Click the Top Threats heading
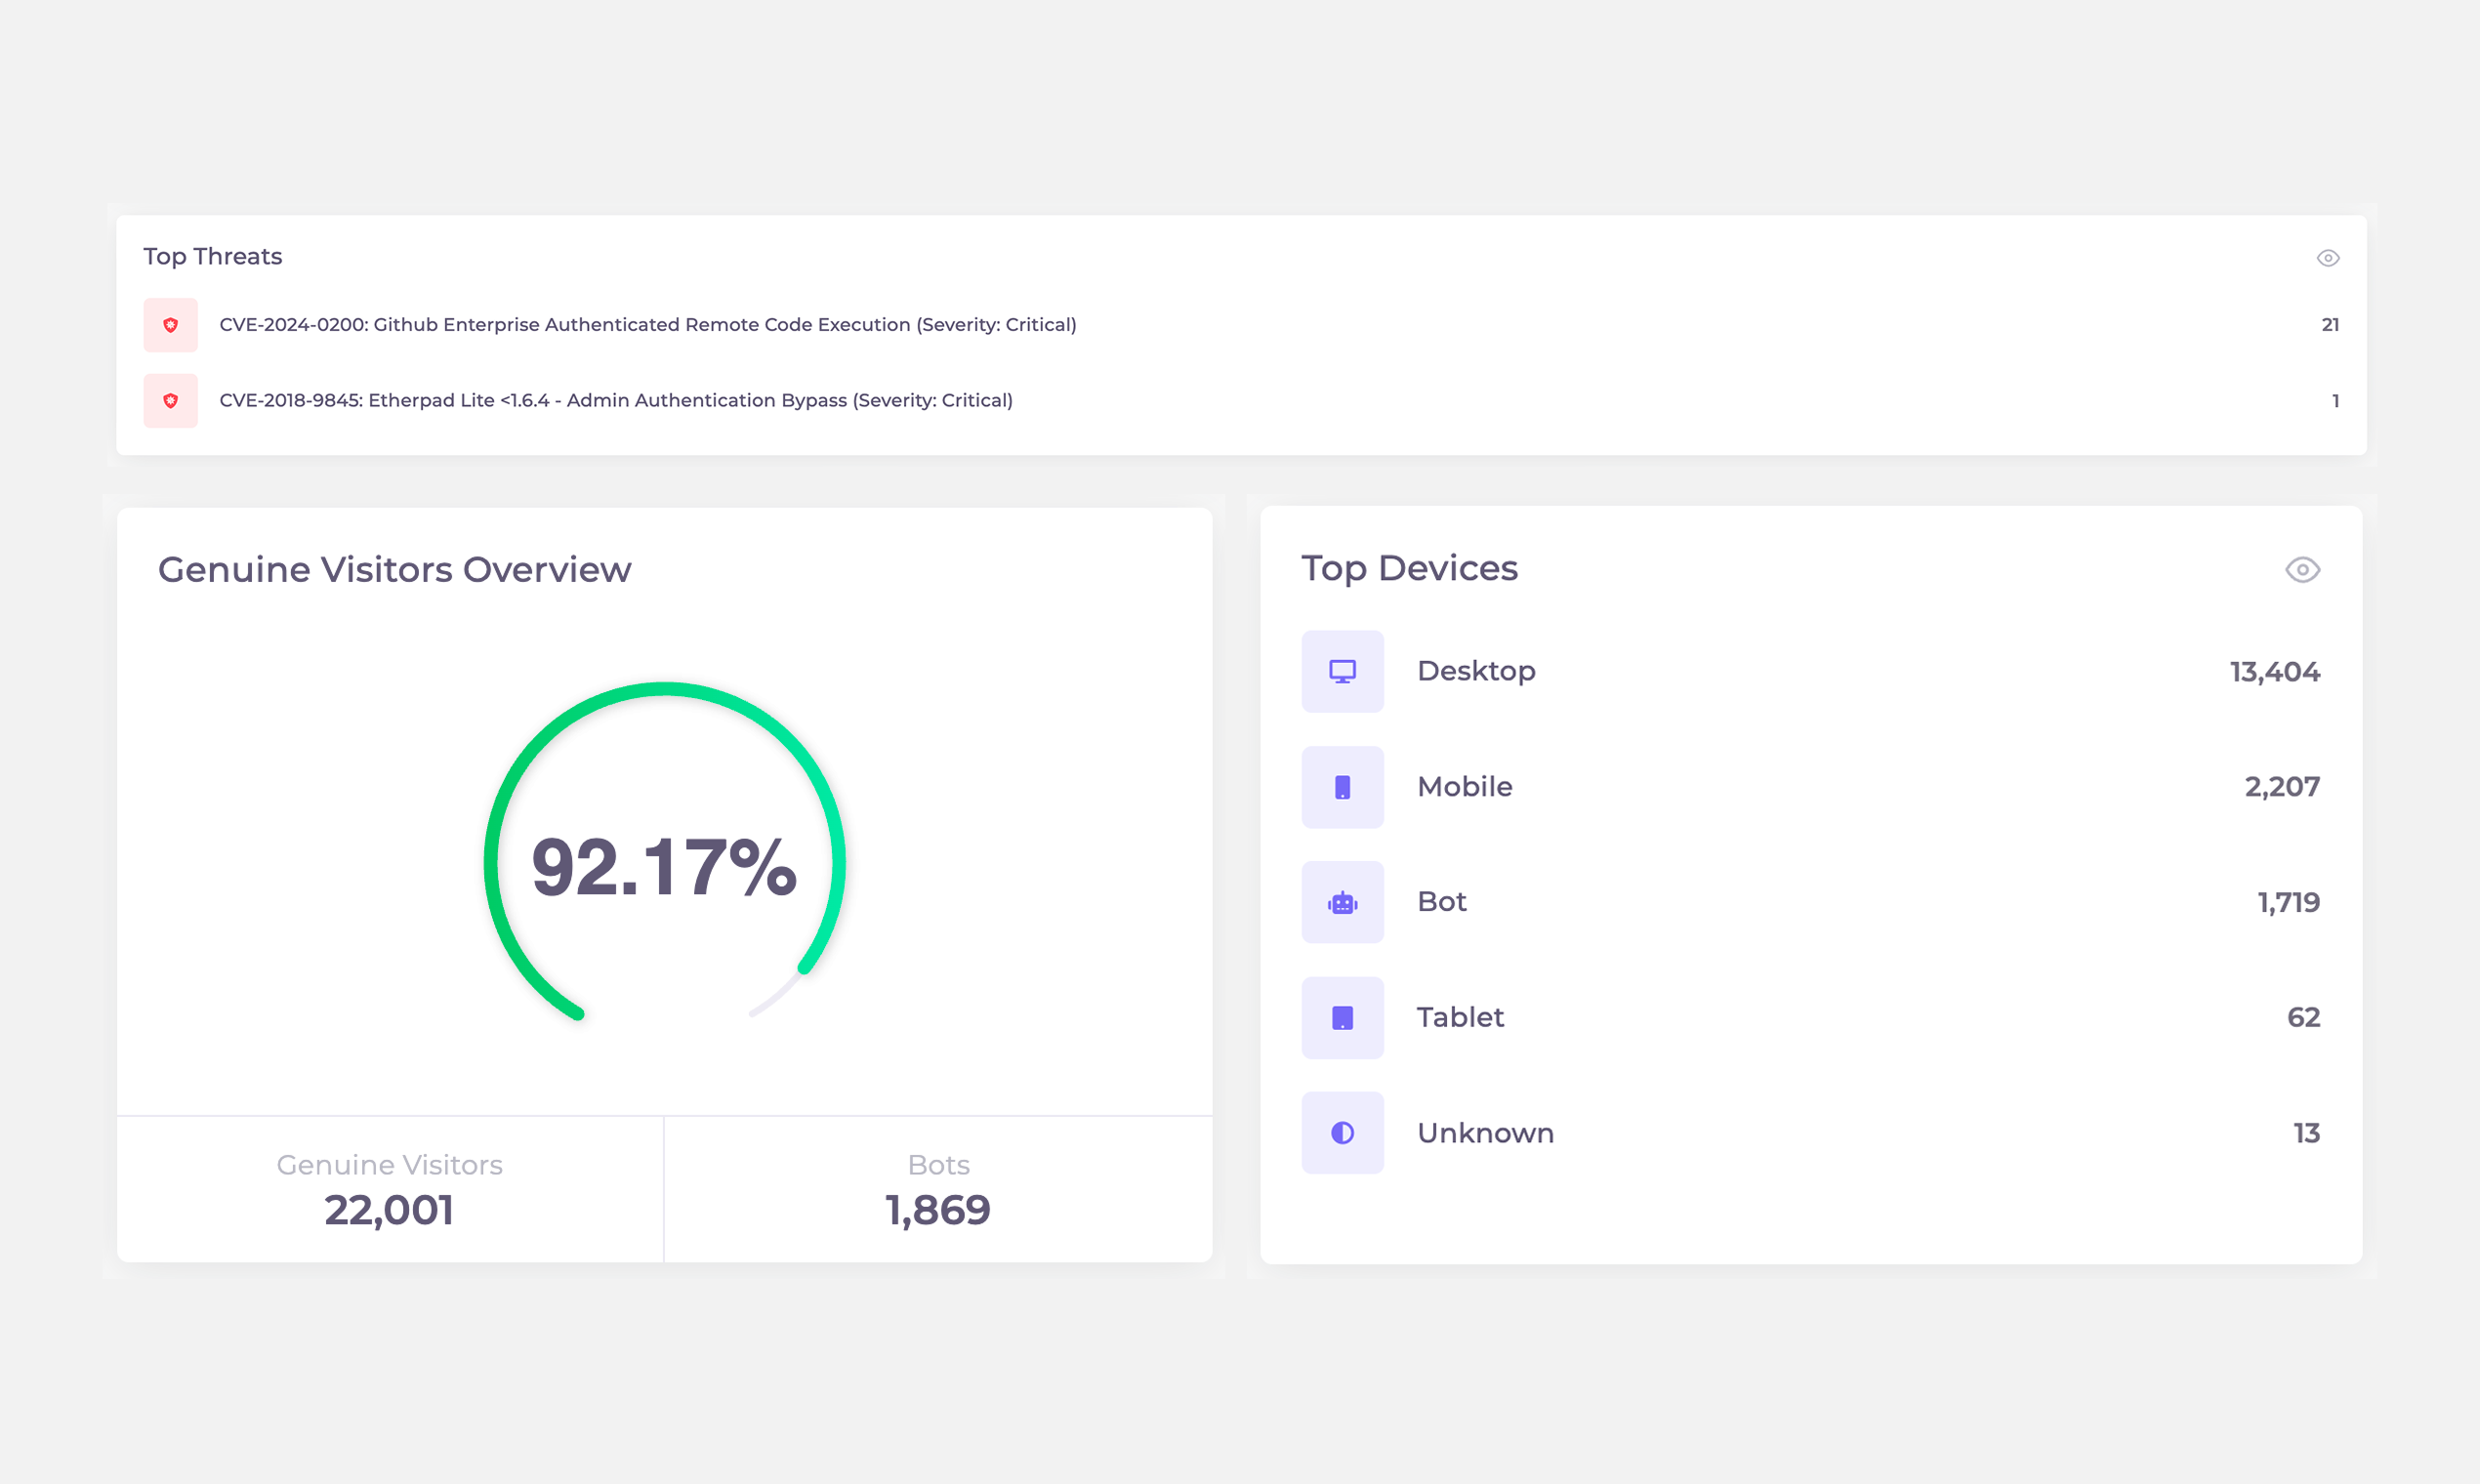Viewport: 2480px width, 1484px height. pos(212,257)
